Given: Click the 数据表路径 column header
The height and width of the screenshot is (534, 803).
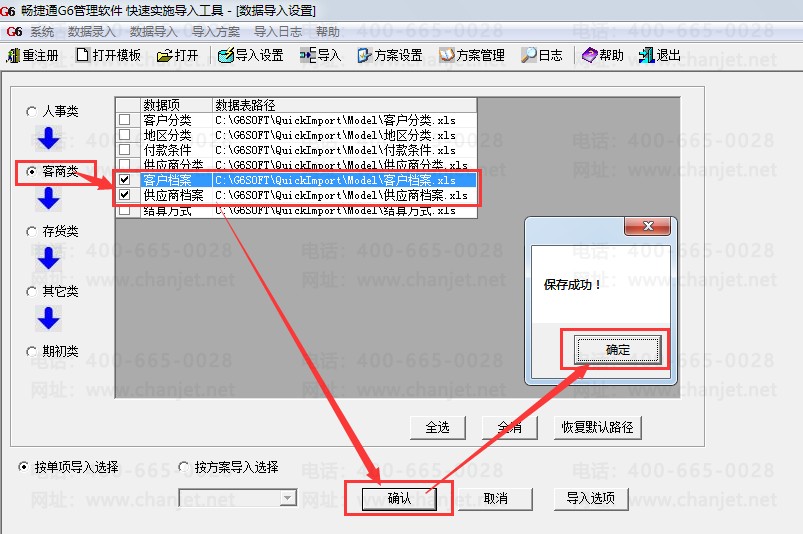Looking at the screenshot, I should [x=344, y=105].
